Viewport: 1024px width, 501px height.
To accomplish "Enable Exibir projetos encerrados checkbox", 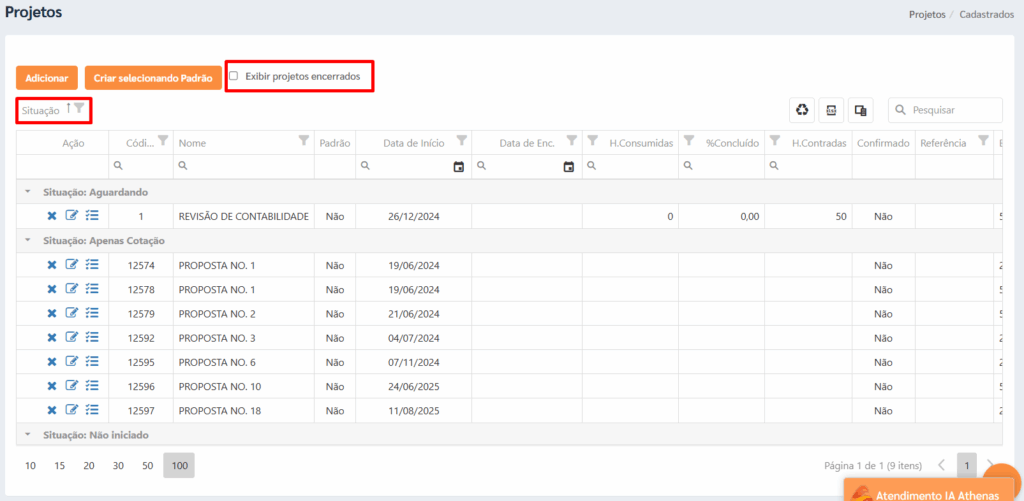I will coord(234,76).
